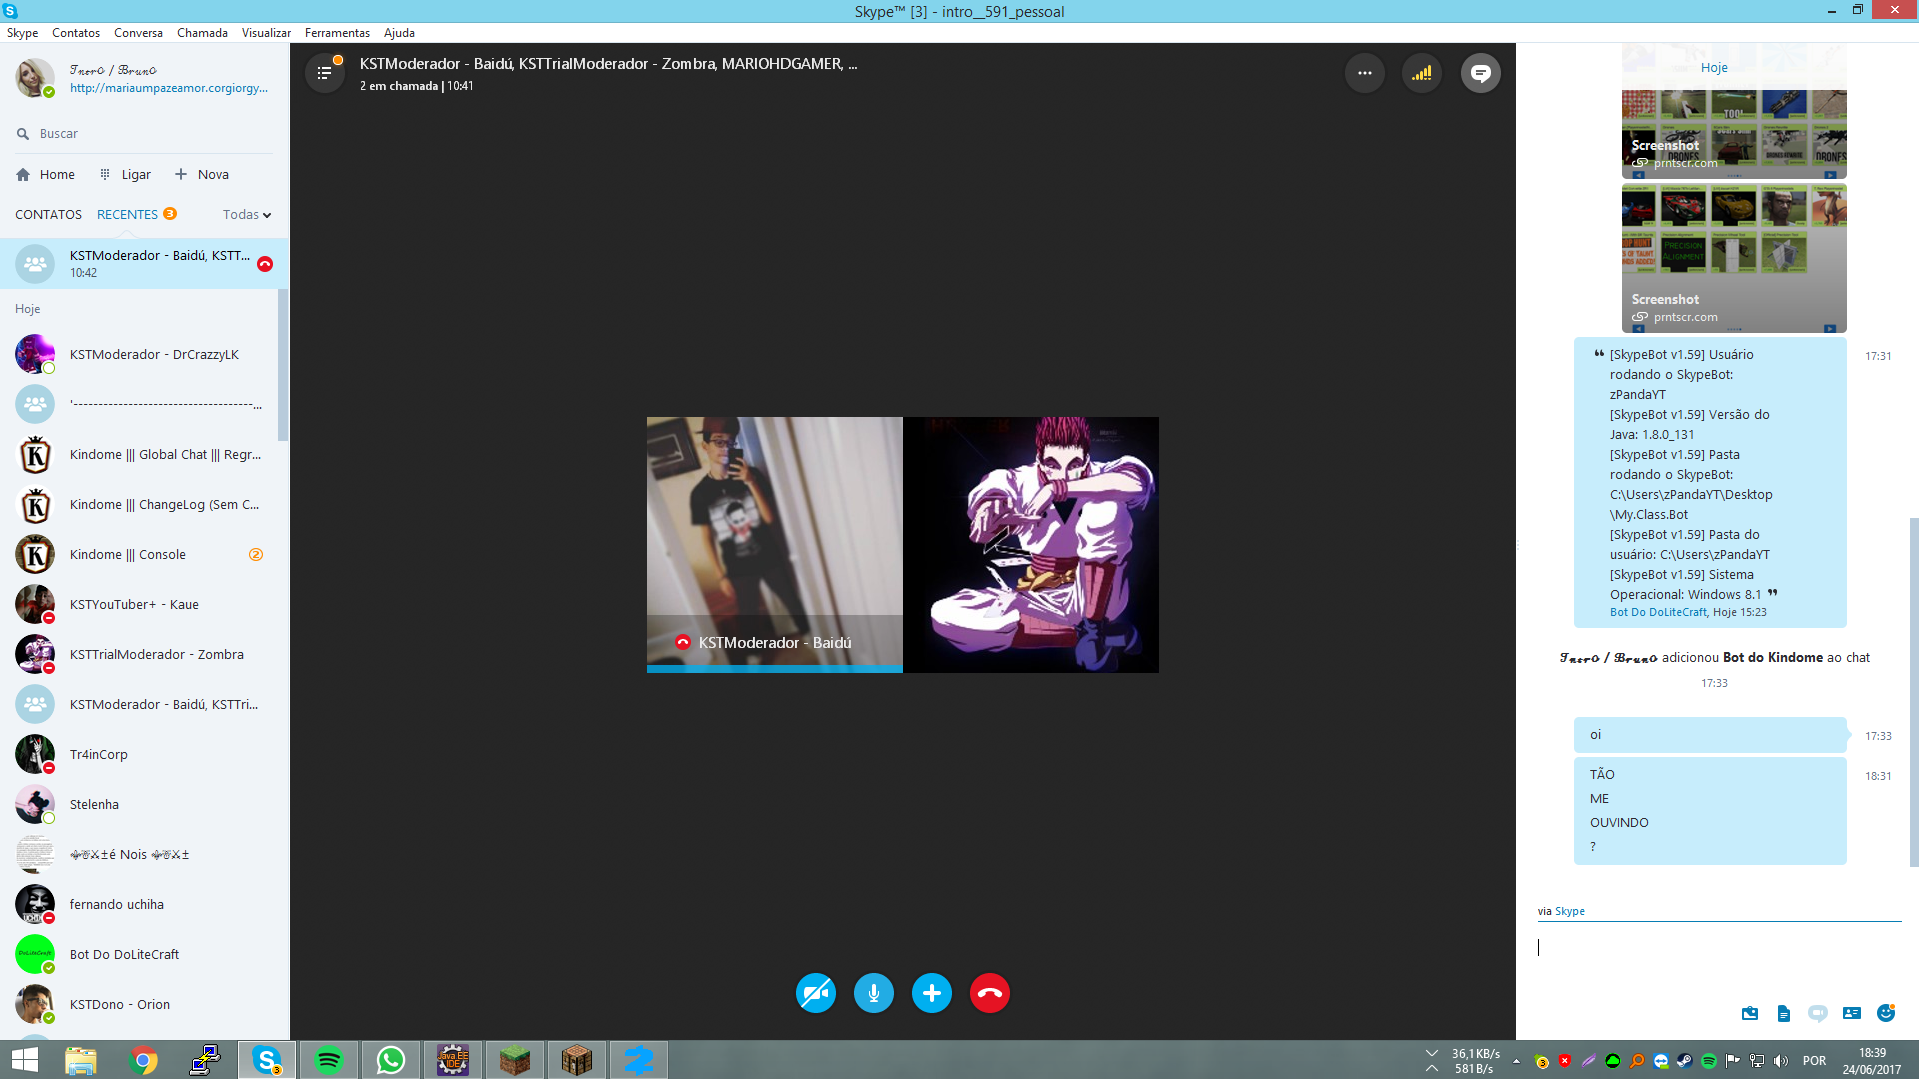Click the volume icon in system tray
This screenshot has height=1079, width=1919.
click(1780, 1061)
